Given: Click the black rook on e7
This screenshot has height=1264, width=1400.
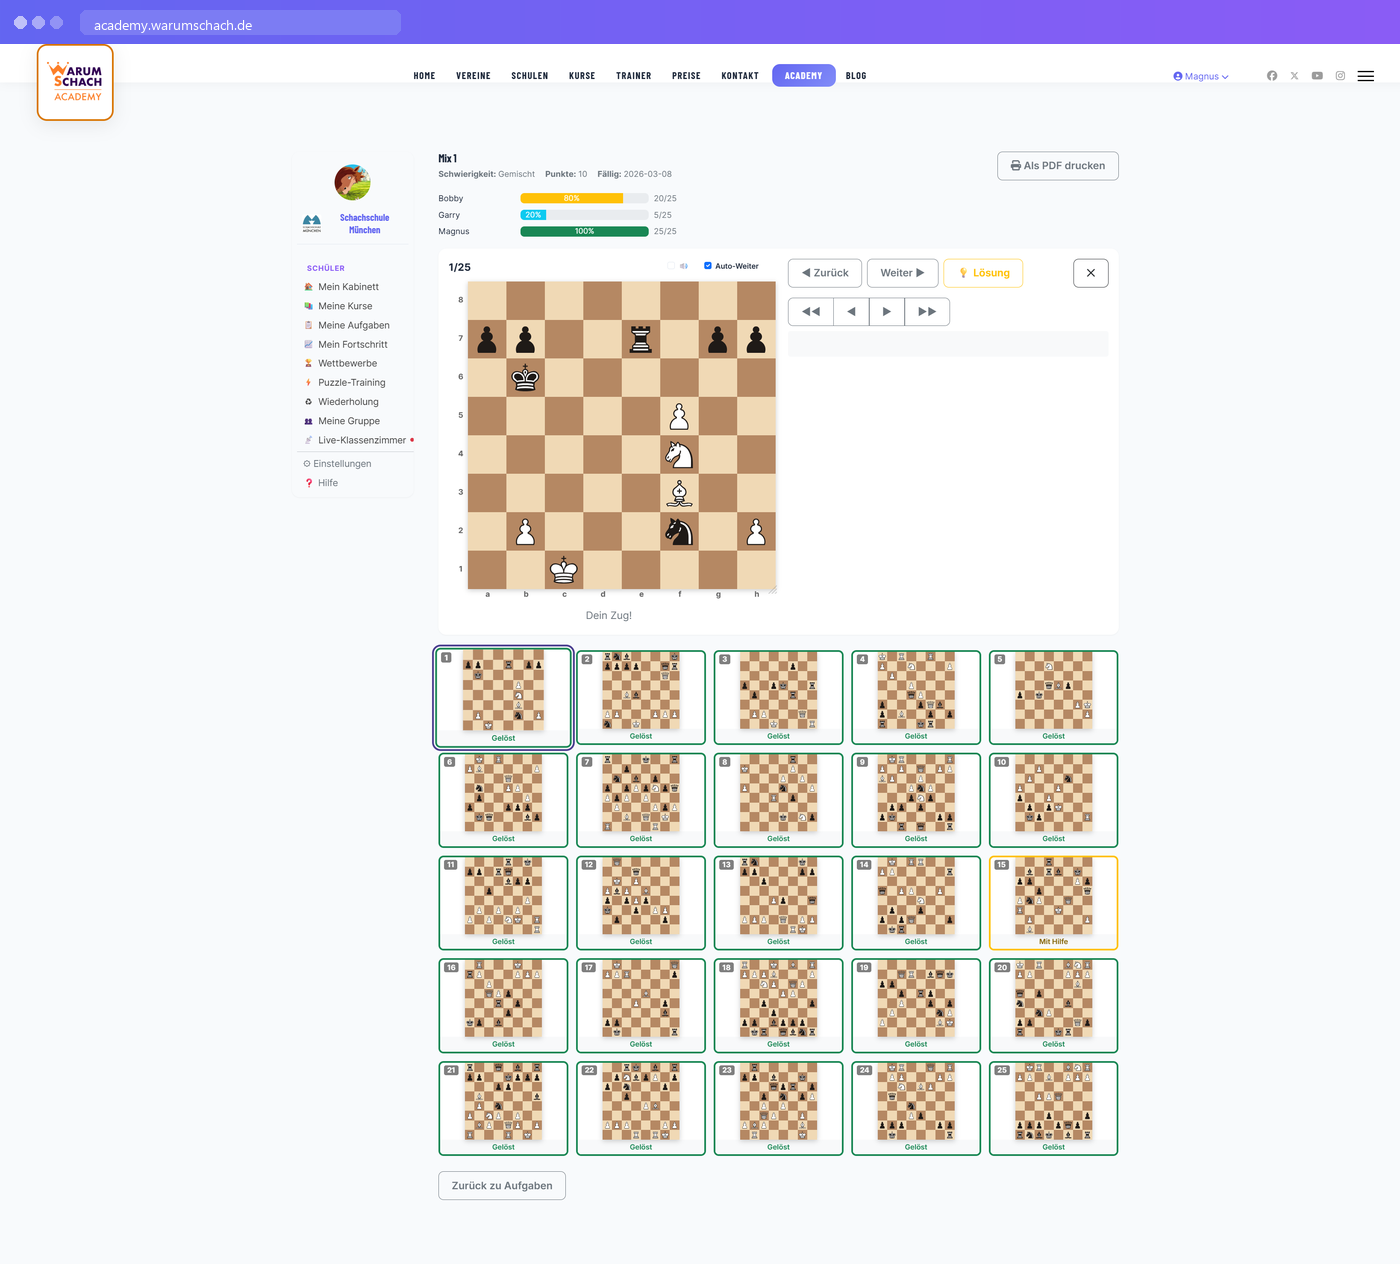Looking at the screenshot, I should click(x=641, y=339).
